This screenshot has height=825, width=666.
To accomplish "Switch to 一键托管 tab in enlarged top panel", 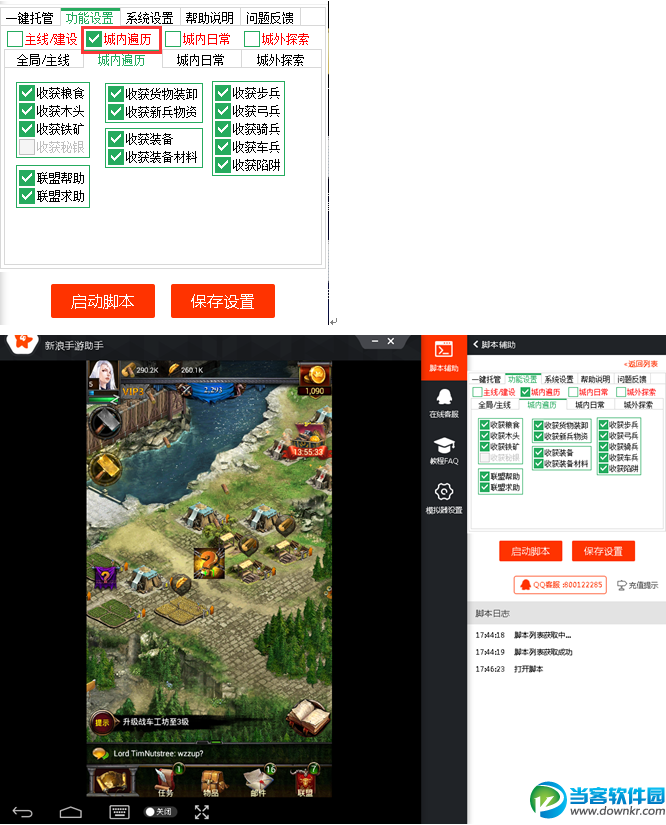I will click(30, 18).
